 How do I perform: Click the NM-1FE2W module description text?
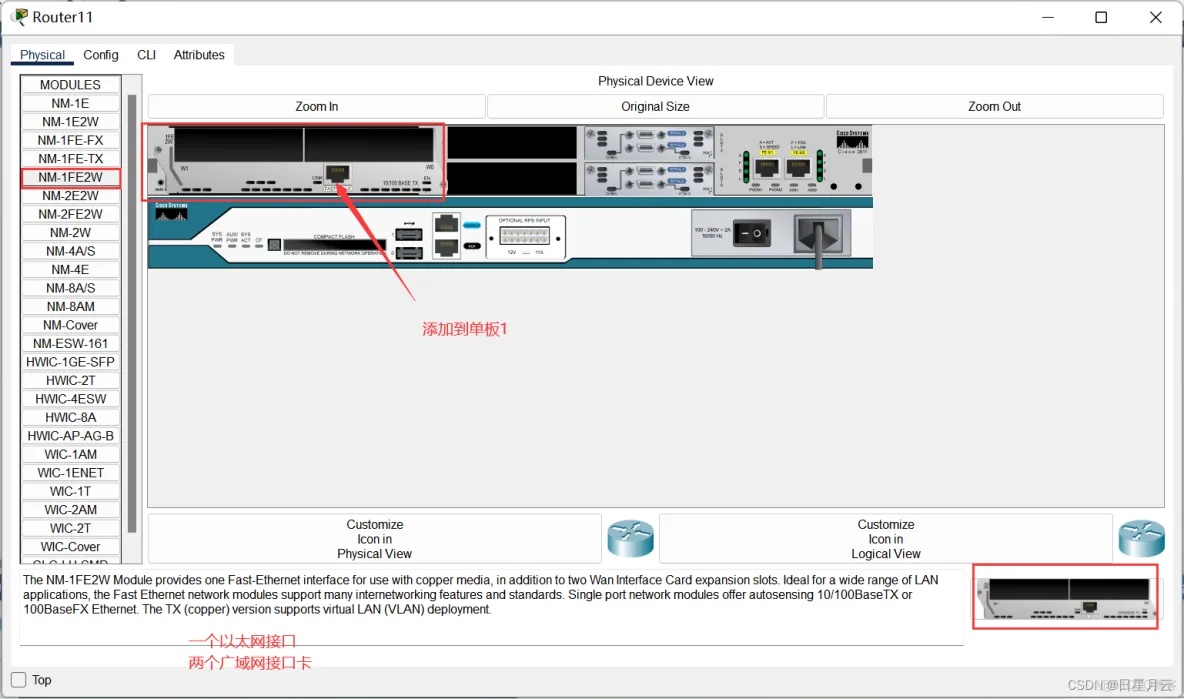pyautogui.click(x=480, y=595)
